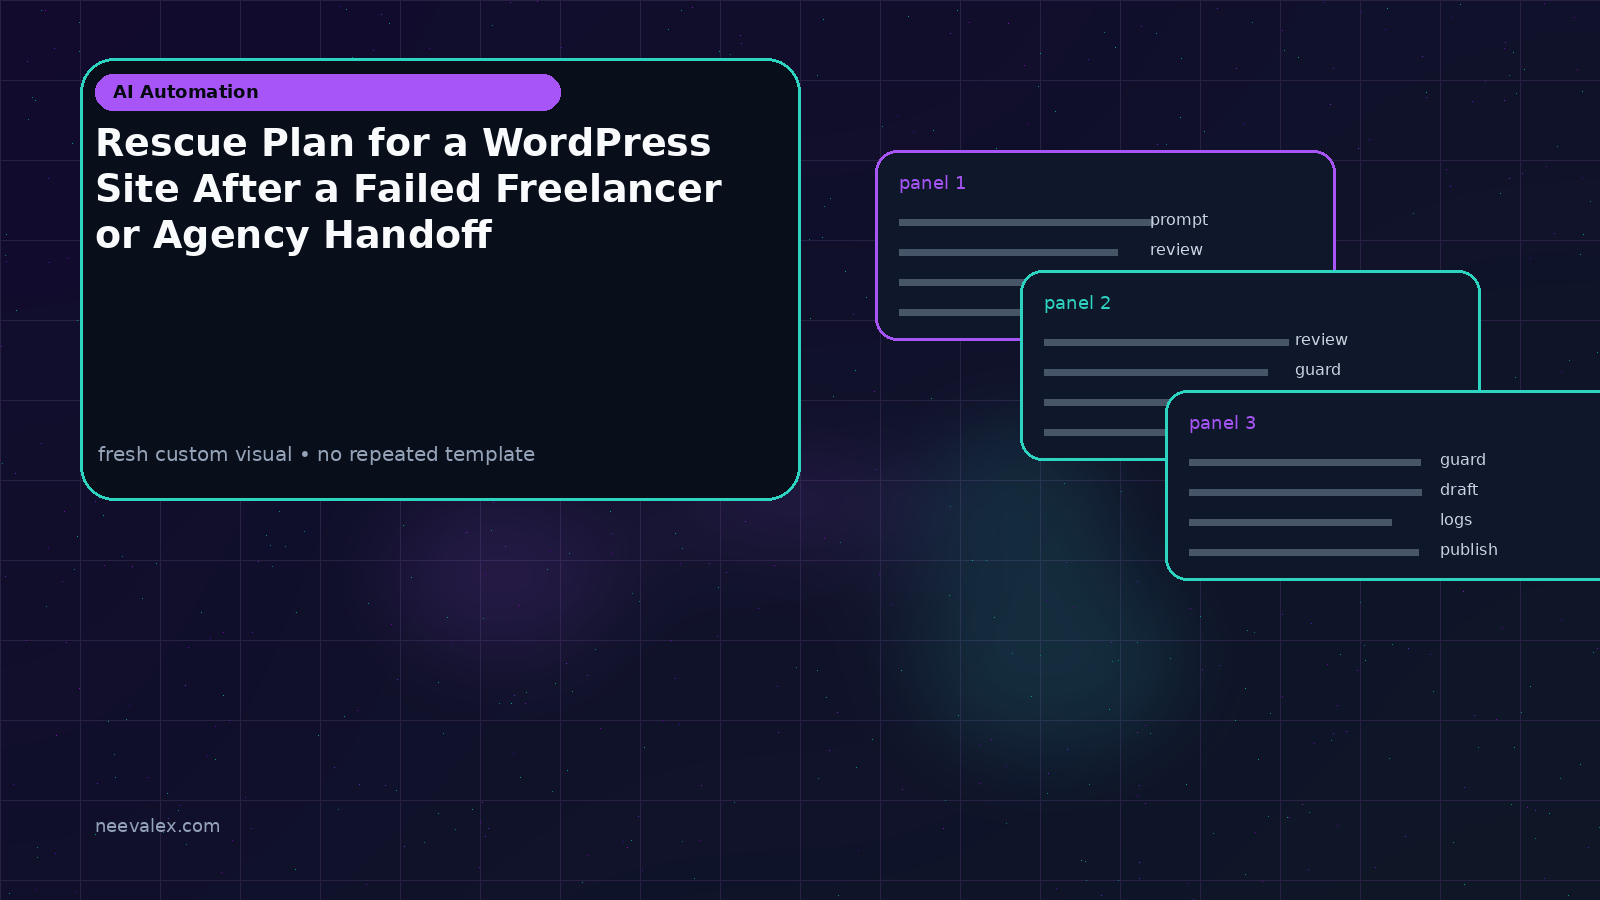The image size is (1600, 900).
Task: Click 'publish' label in panel 3
Action: pos(1469,550)
